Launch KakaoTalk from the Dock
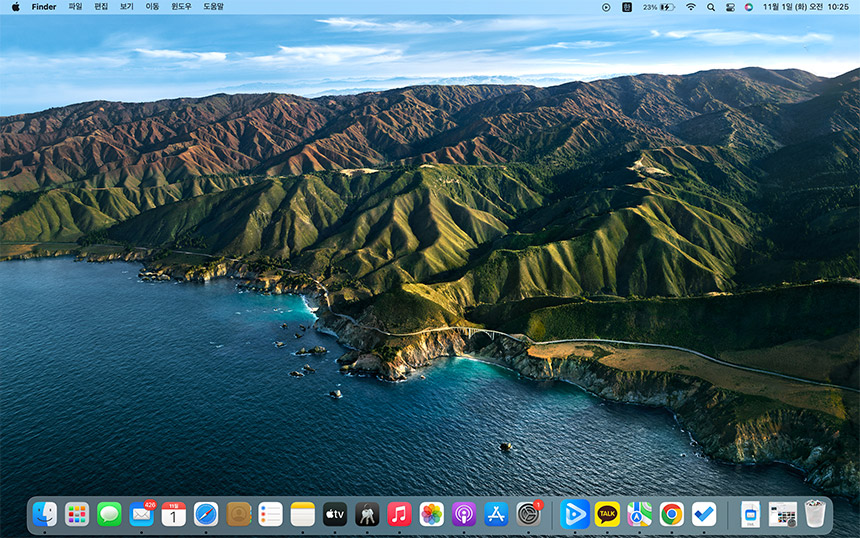The height and width of the screenshot is (538, 860). pyautogui.click(x=607, y=514)
